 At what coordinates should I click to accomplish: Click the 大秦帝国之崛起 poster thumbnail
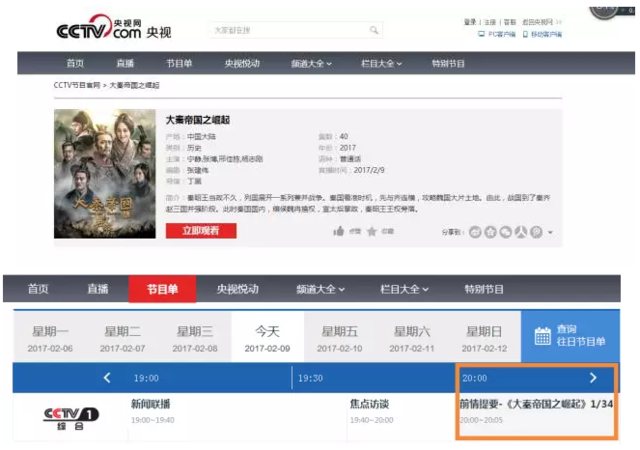[x=105, y=174]
